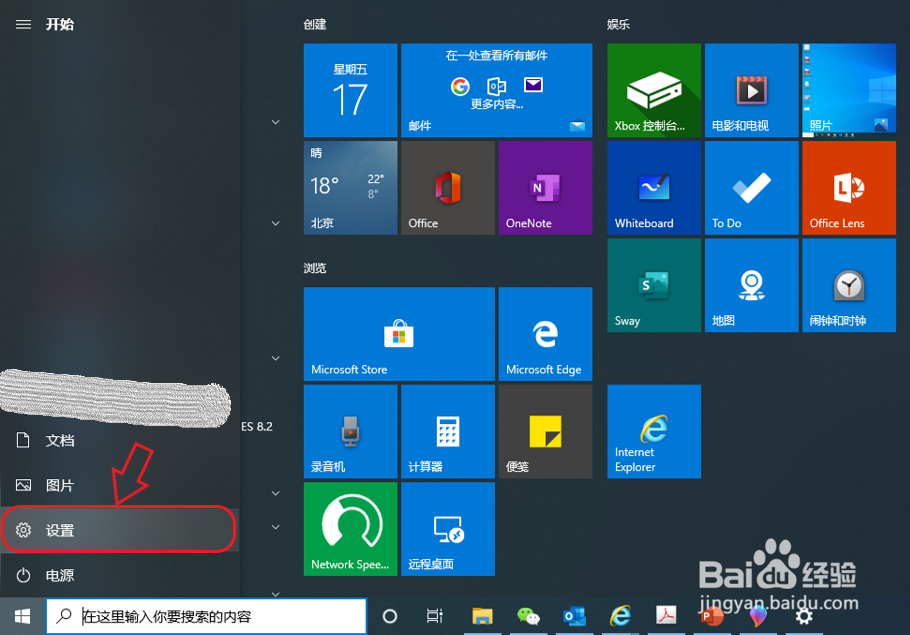Open Settings (设置) in the left rail
Viewport: 910px width, 635px height.
(120, 530)
